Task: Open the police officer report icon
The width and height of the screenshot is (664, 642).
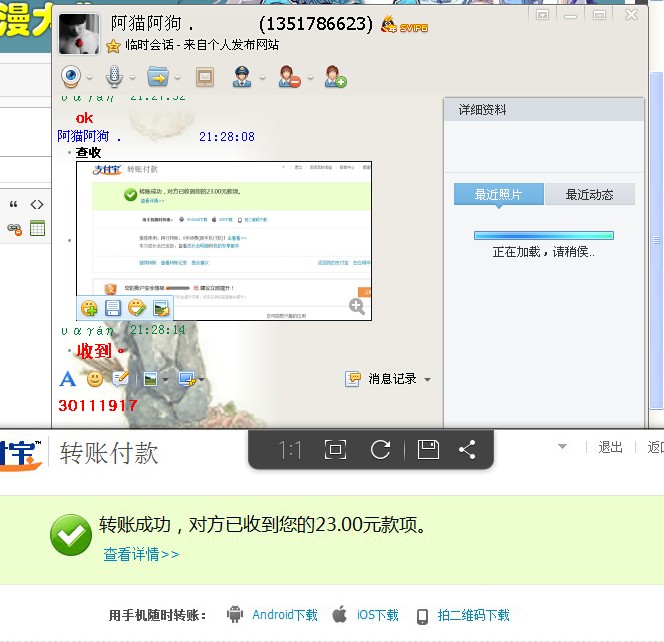Action: coord(242,77)
